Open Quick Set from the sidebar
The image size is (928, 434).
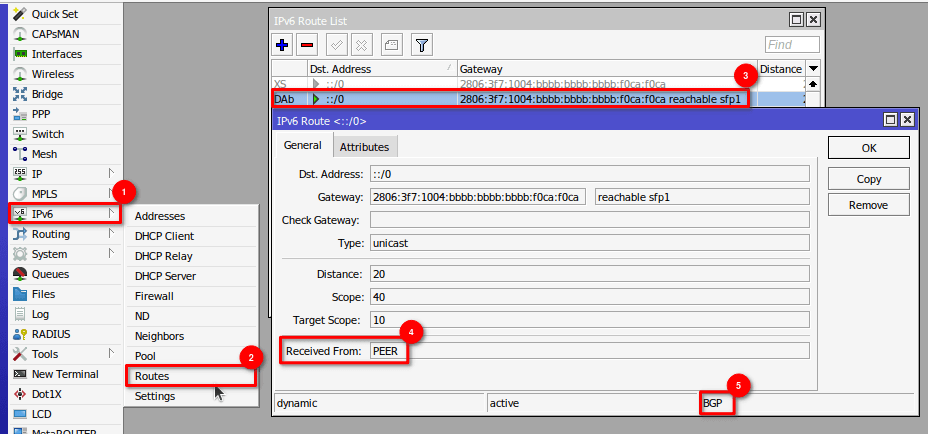[x=54, y=14]
